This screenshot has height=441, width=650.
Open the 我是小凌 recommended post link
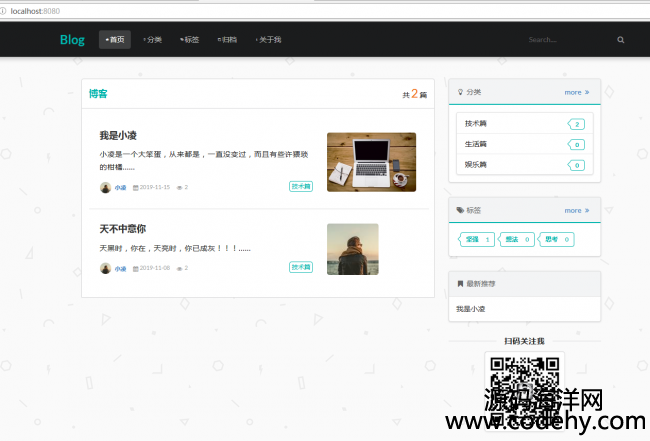(x=470, y=309)
